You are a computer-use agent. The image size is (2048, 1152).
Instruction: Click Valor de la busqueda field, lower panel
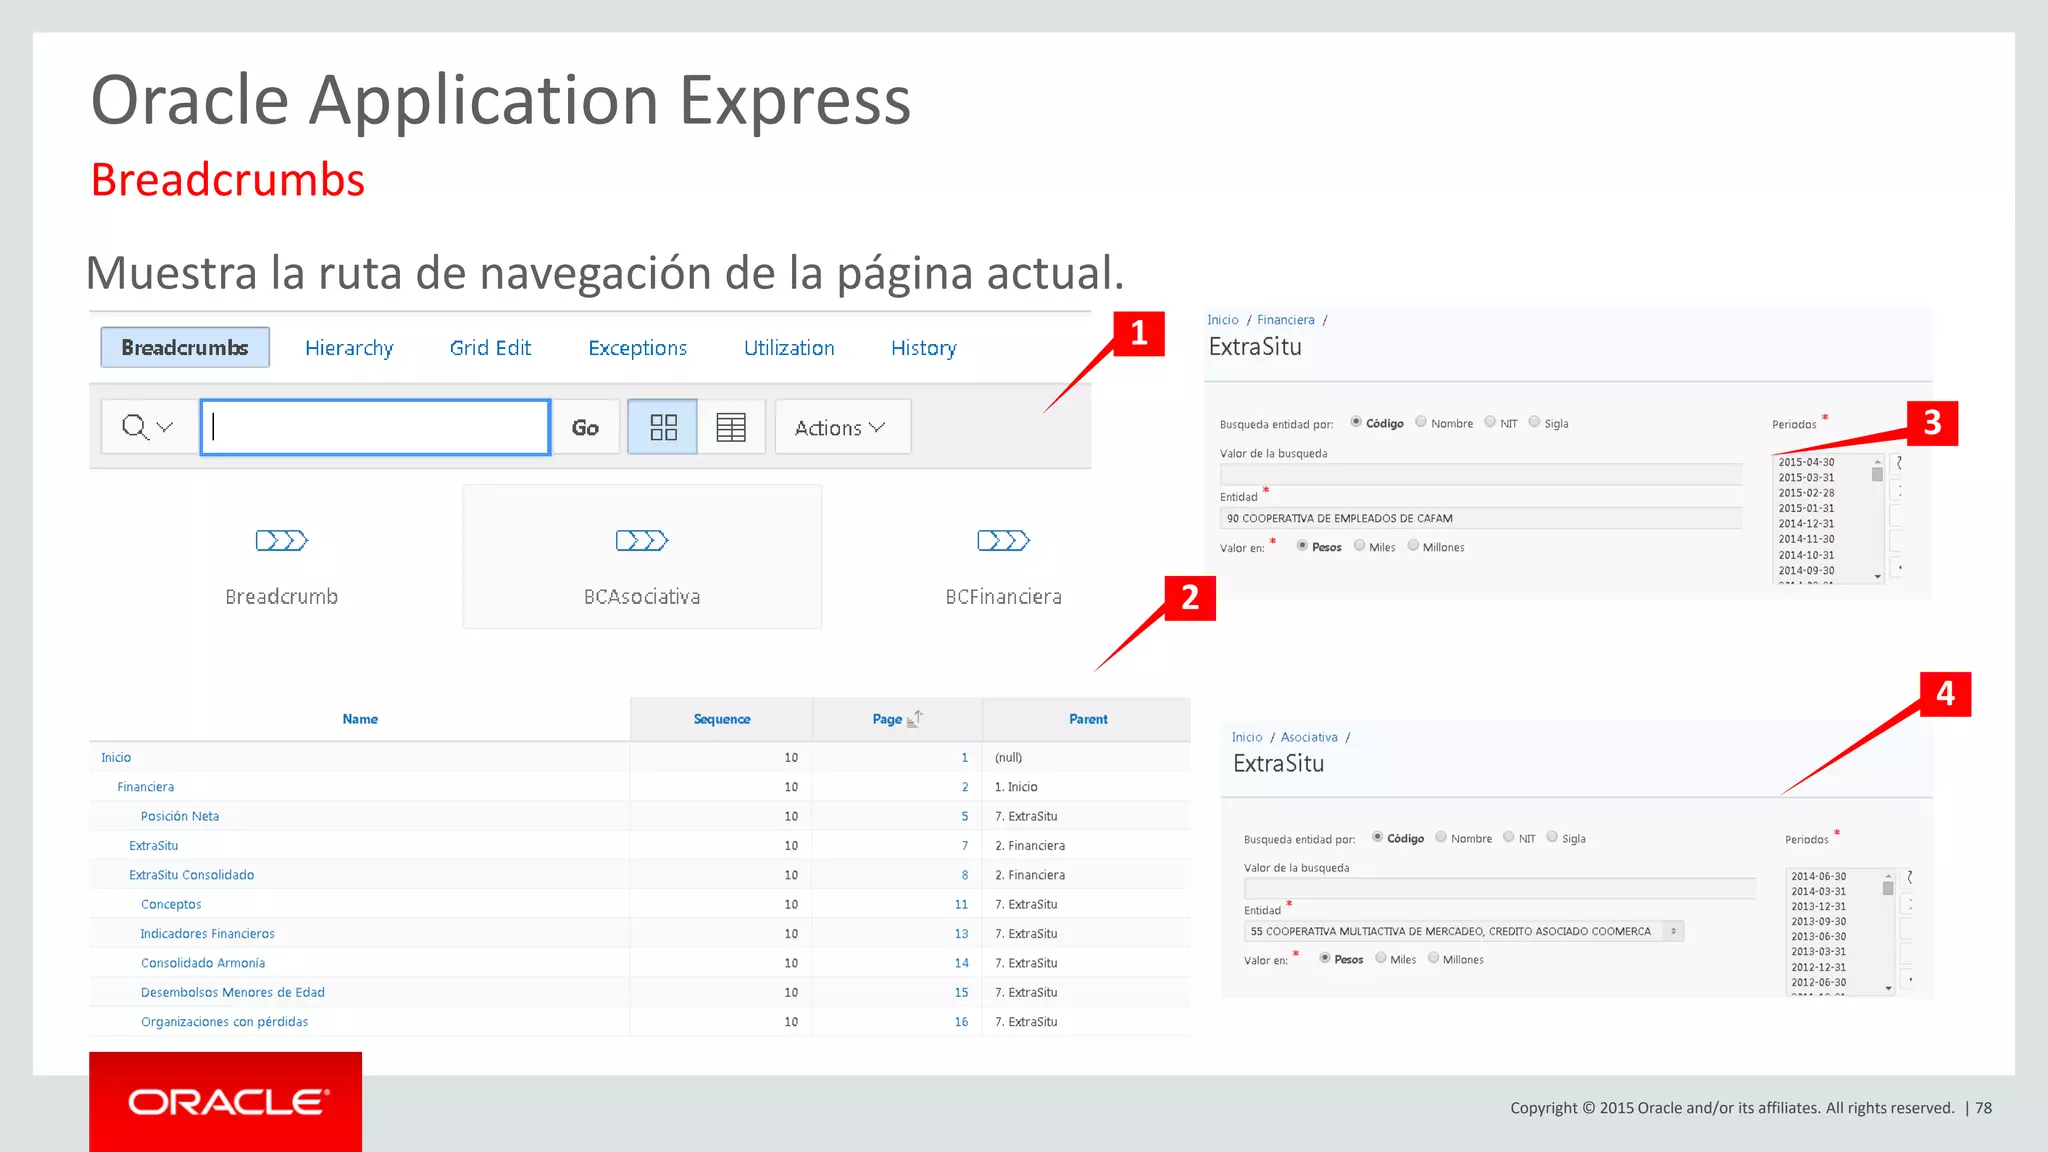point(1500,888)
